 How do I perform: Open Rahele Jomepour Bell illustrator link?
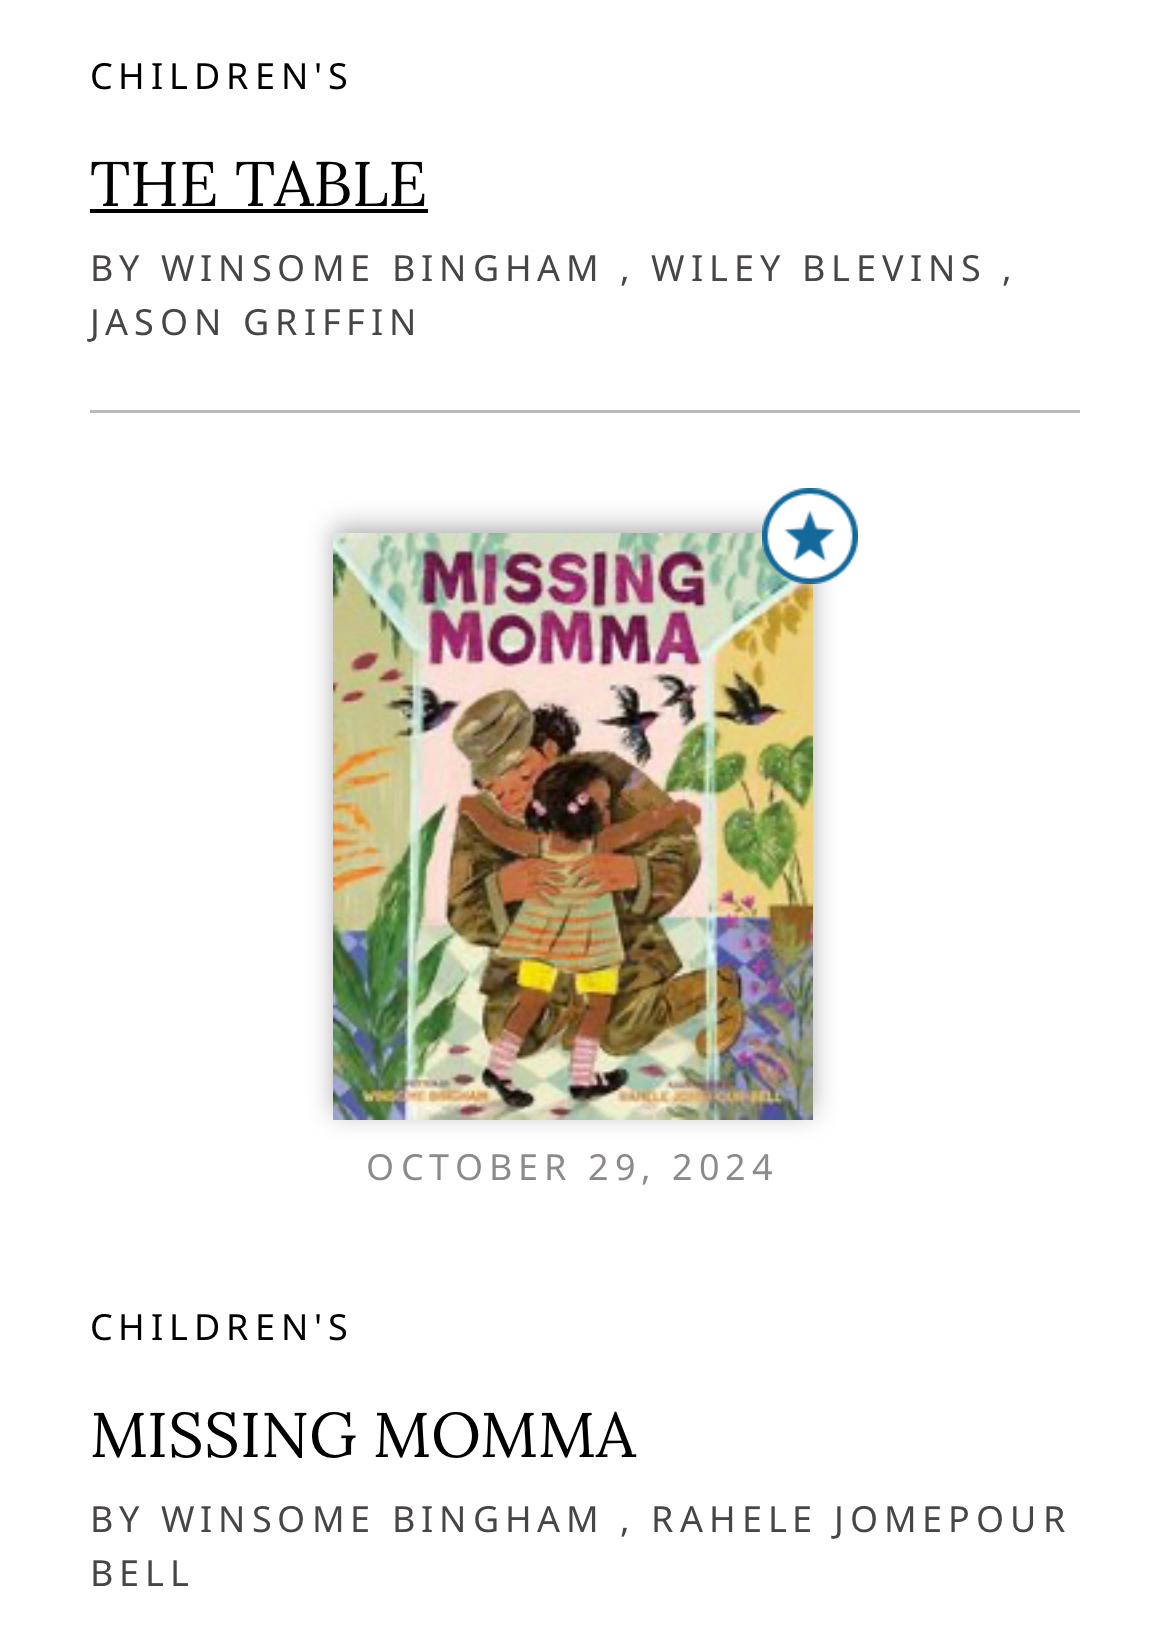tap(860, 1519)
